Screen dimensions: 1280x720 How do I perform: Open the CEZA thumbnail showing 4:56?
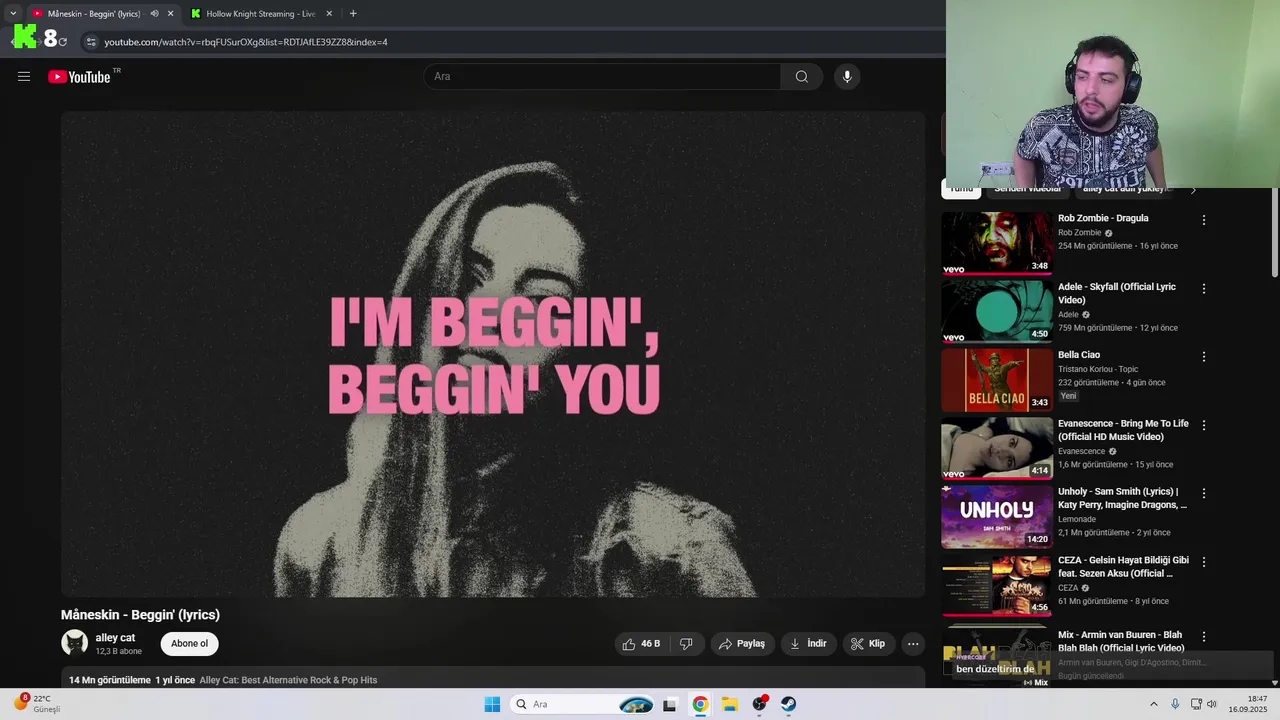997,586
